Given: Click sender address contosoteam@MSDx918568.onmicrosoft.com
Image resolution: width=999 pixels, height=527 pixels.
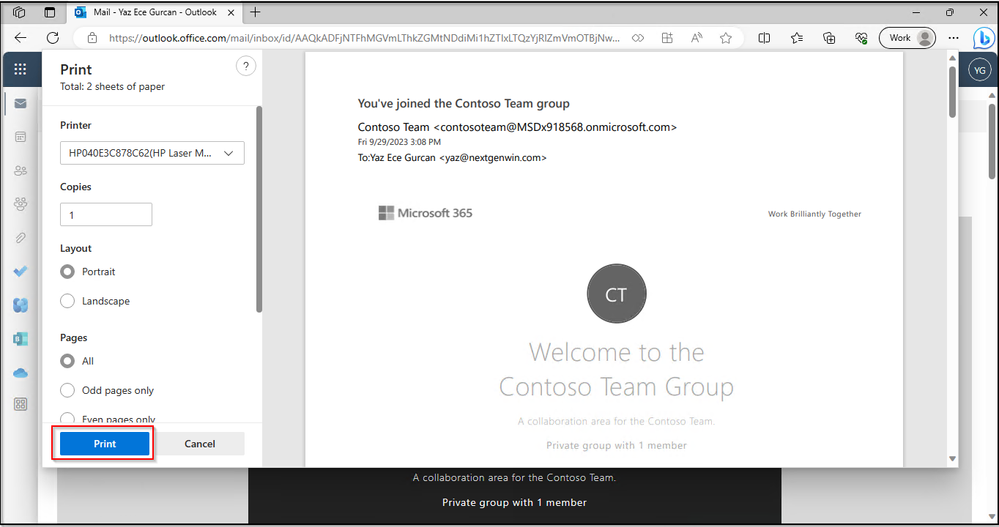Looking at the screenshot, I should (555, 127).
